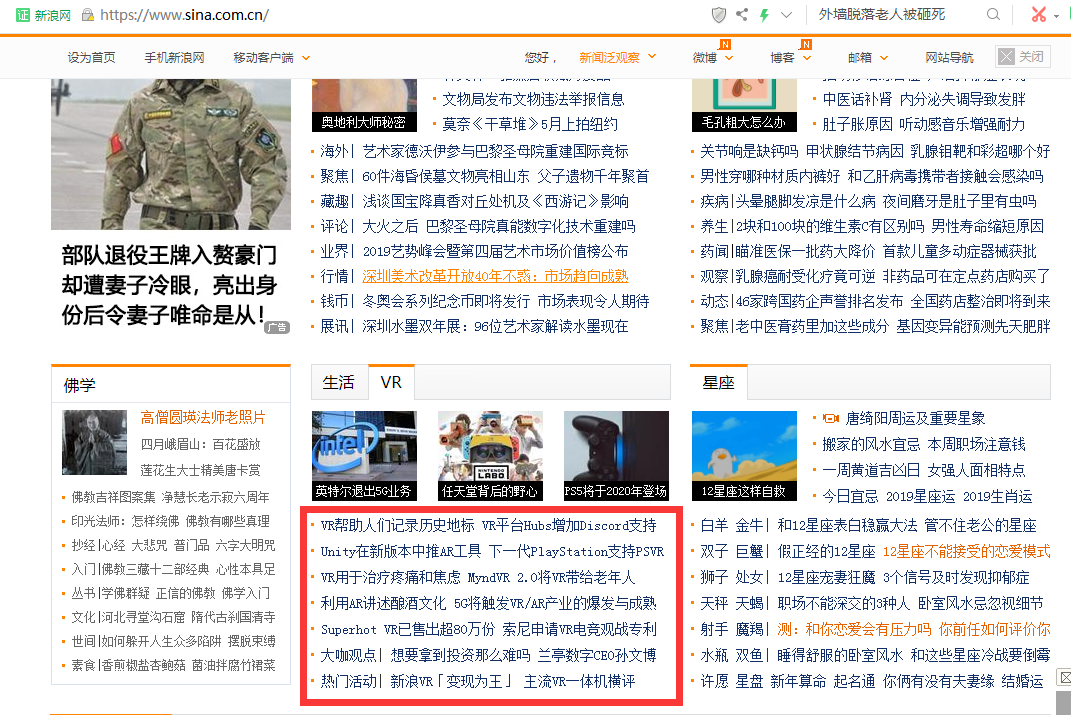Expand the address bar chevron dropdown
Image resolution: width=1071 pixels, height=715 pixels.
[786, 14]
